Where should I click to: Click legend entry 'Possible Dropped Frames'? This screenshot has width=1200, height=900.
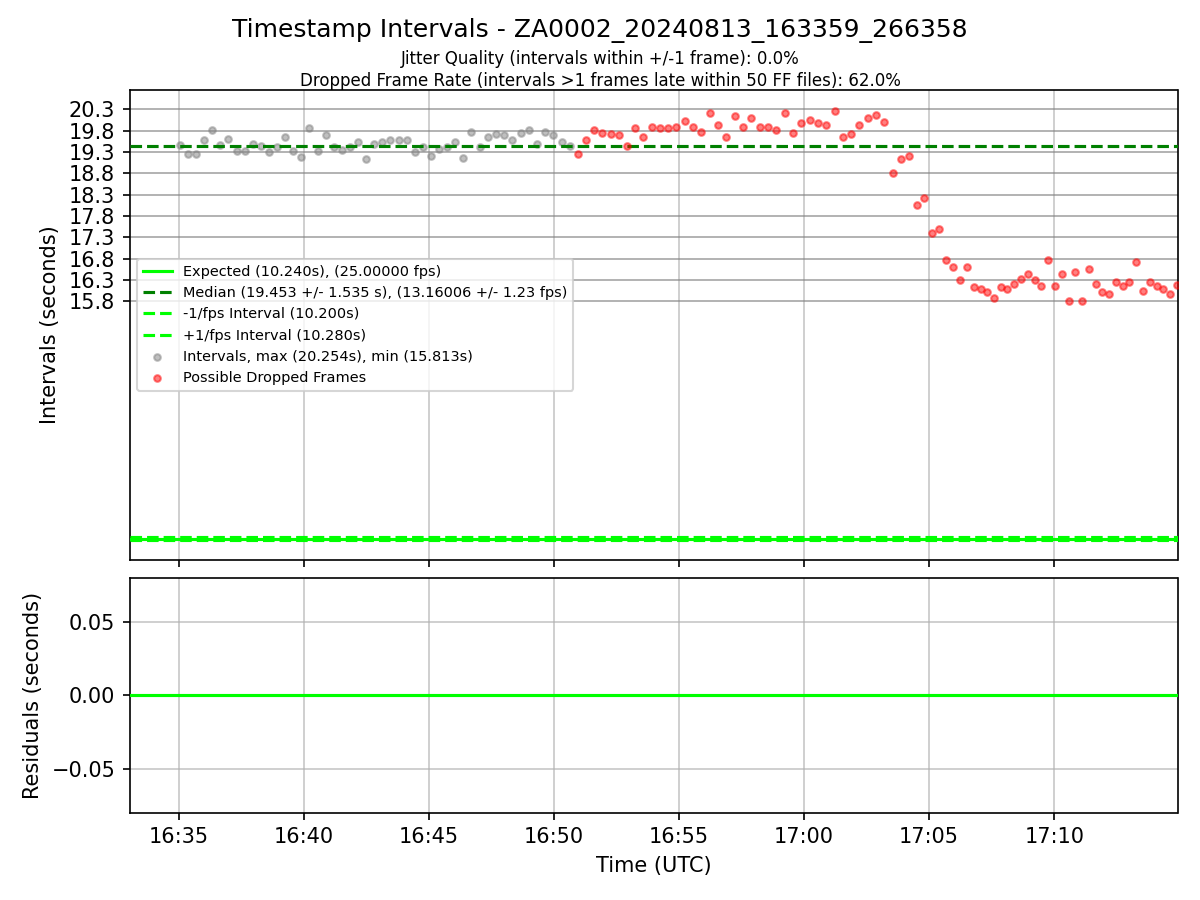coord(274,377)
